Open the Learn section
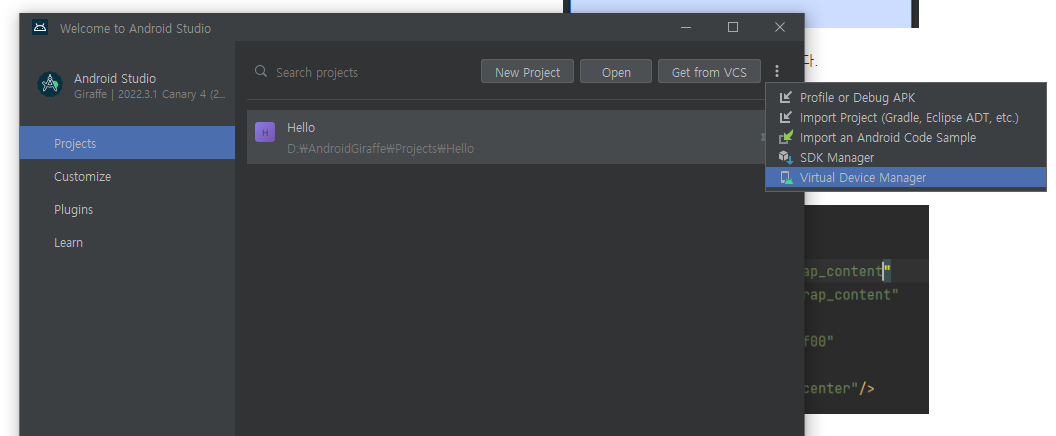This screenshot has height=436, width=1056. (127, 243)
